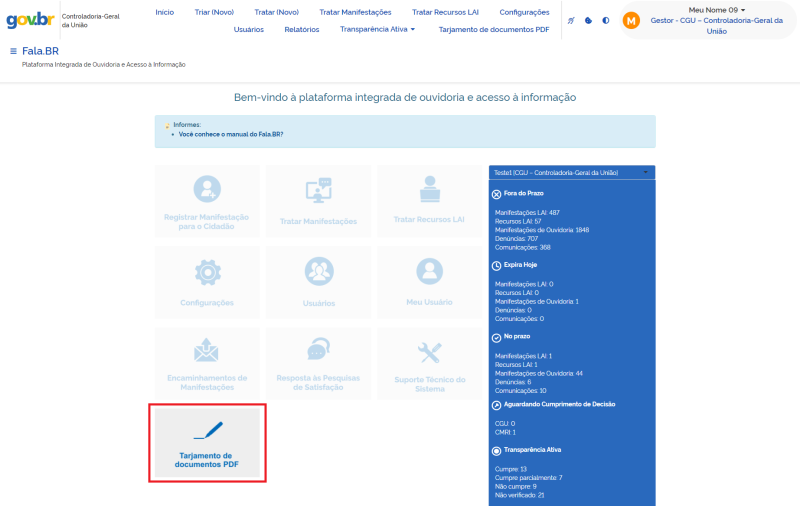This screenshot has width=800, height=506.
Task: Open the Teste1 CGU unit selector dropdown
Action: [571, 172]
